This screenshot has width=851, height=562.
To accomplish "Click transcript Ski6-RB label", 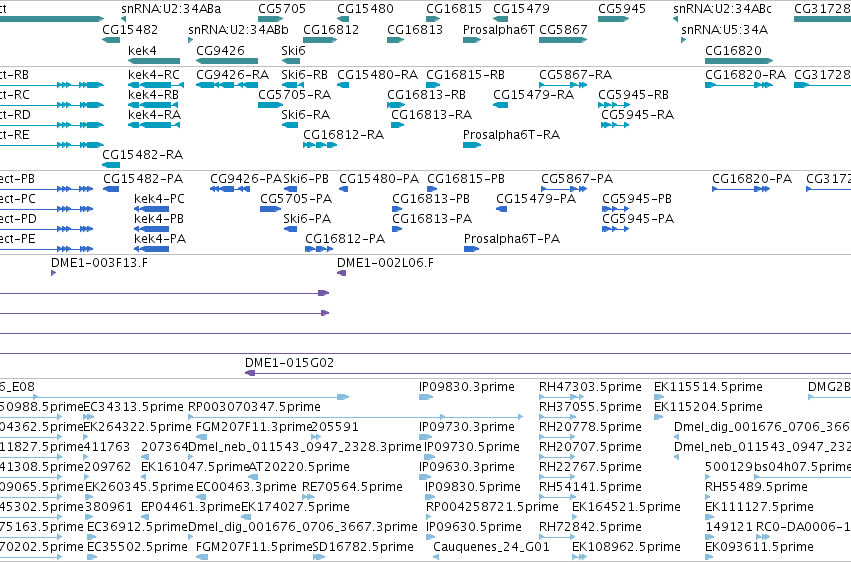I will [304, 74].
